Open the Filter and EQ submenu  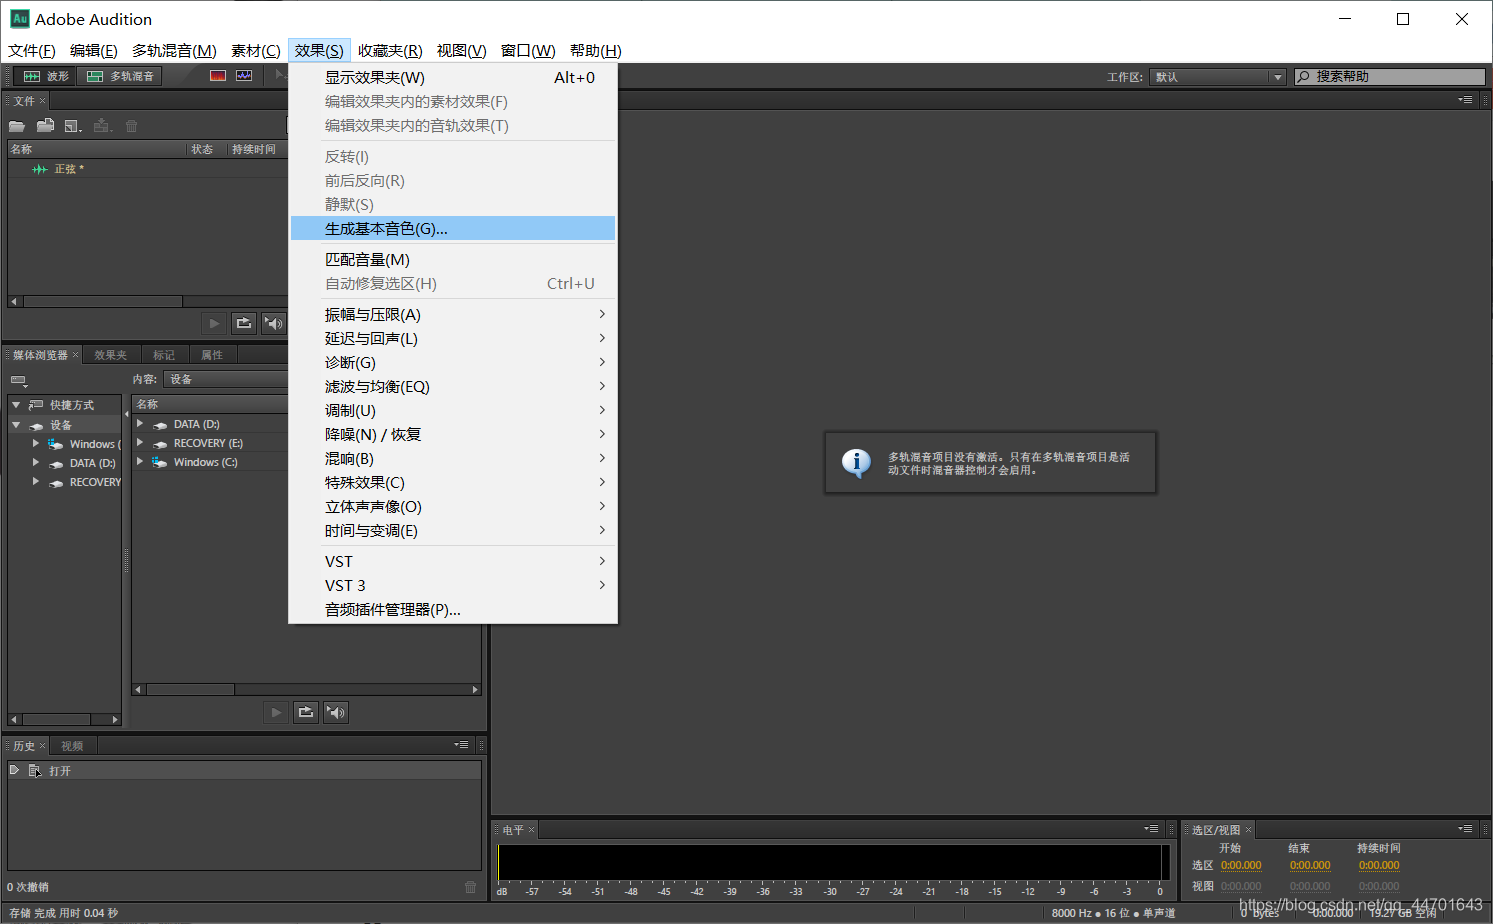(453, 386)
